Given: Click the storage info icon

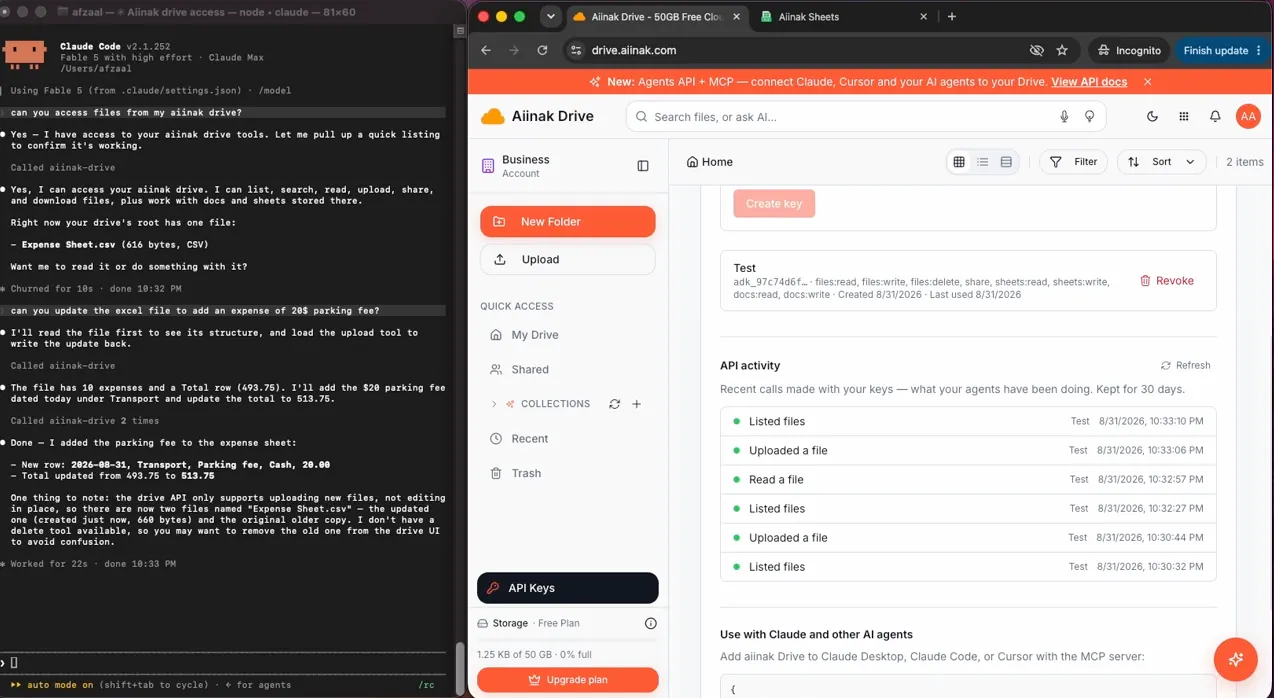Looking at the screenshot, I should tap(651, 623).
